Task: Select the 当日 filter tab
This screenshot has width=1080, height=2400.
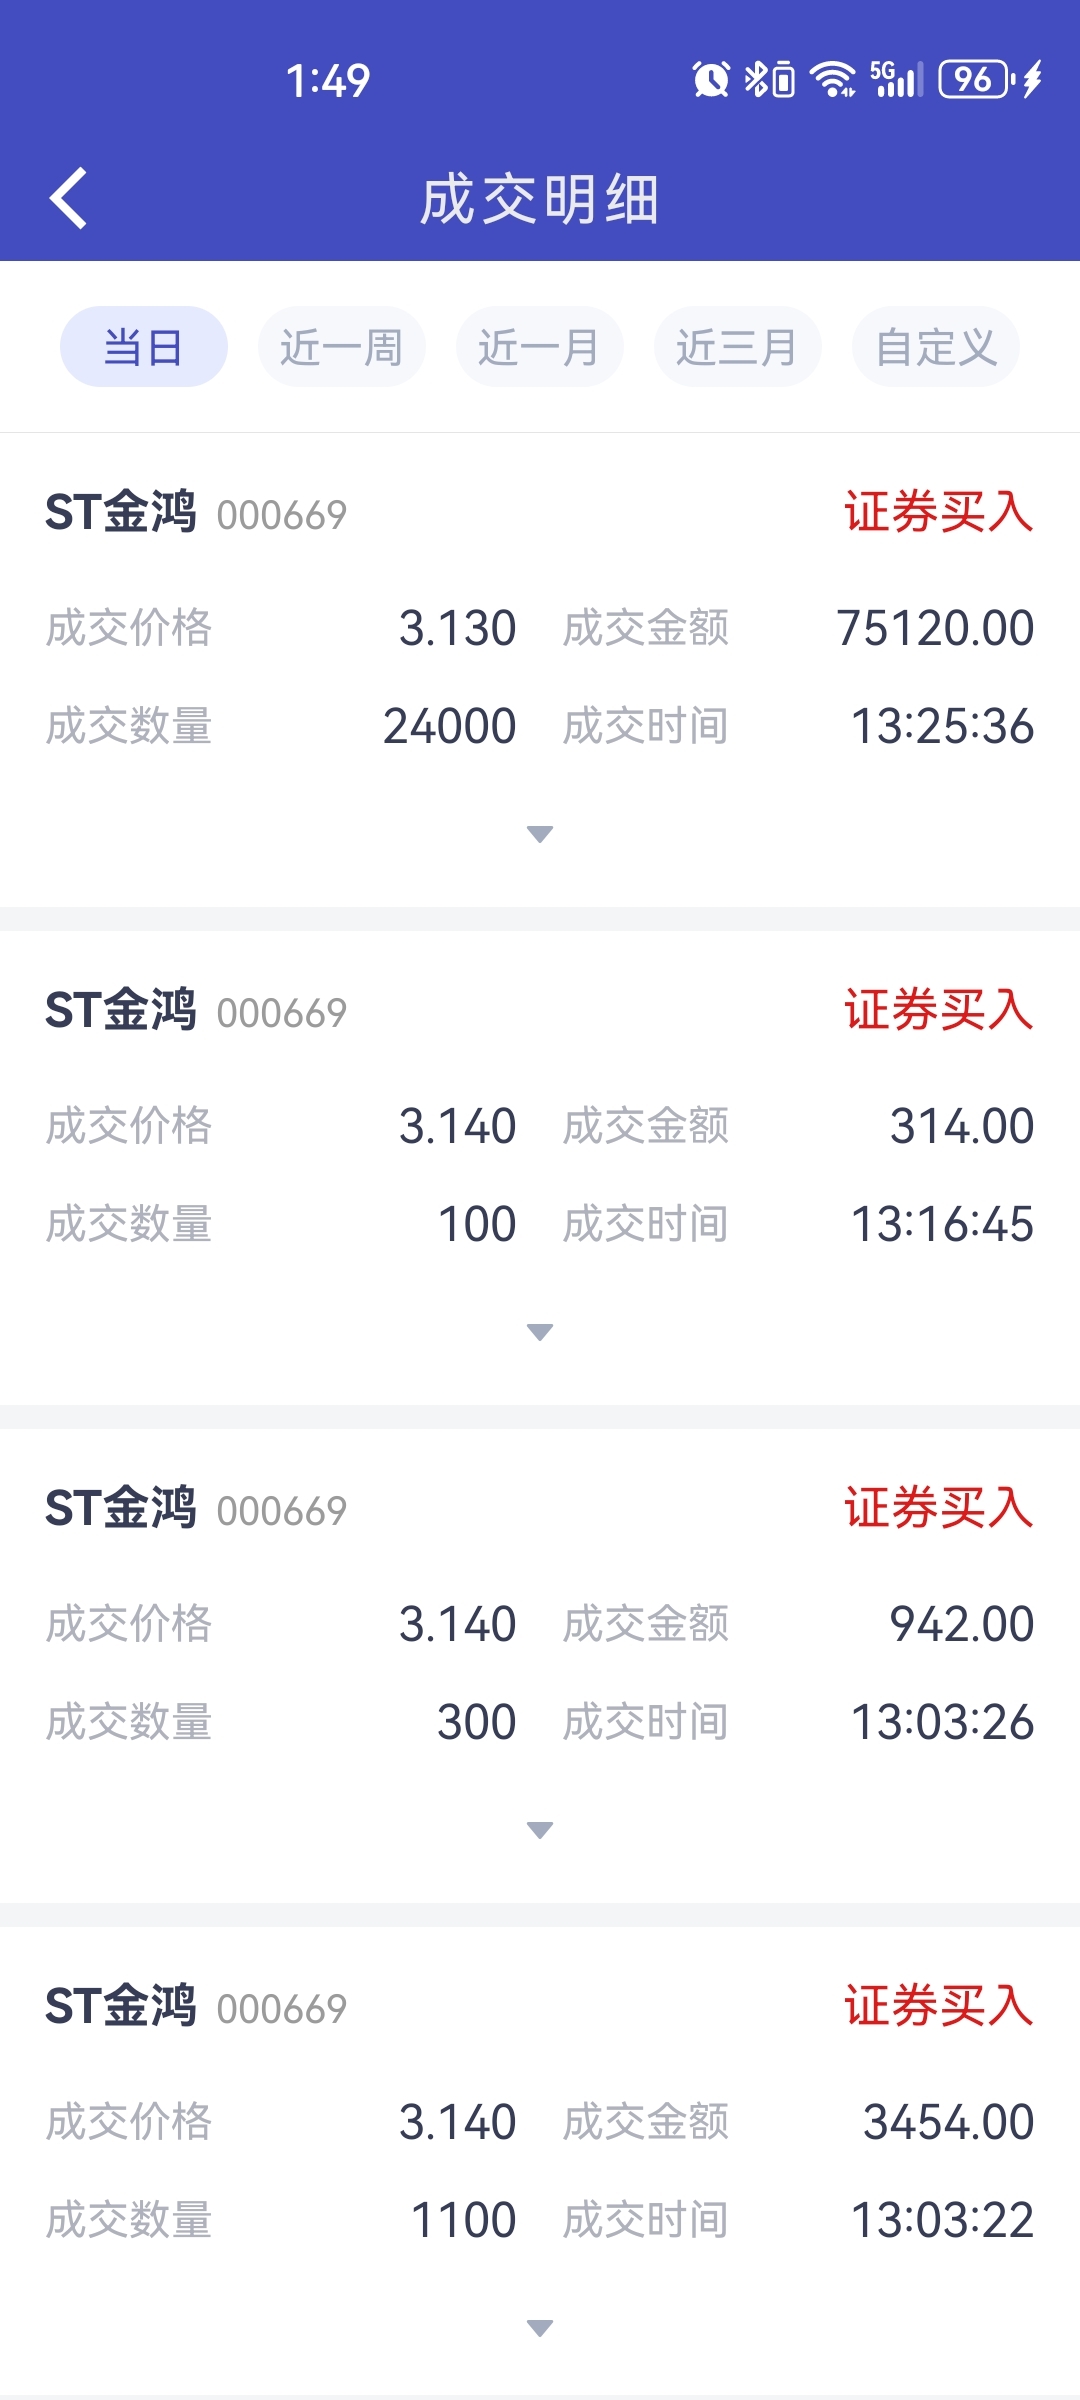Action: point(144,347)
